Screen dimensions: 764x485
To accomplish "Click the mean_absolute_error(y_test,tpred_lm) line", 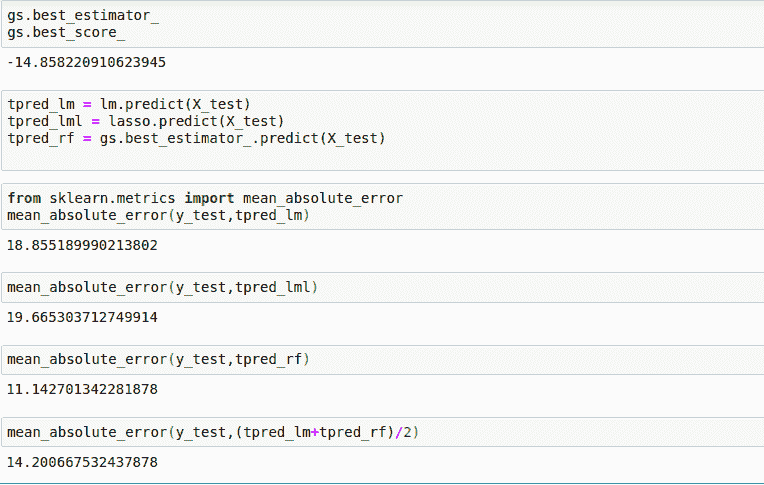I will click(158, 215).
